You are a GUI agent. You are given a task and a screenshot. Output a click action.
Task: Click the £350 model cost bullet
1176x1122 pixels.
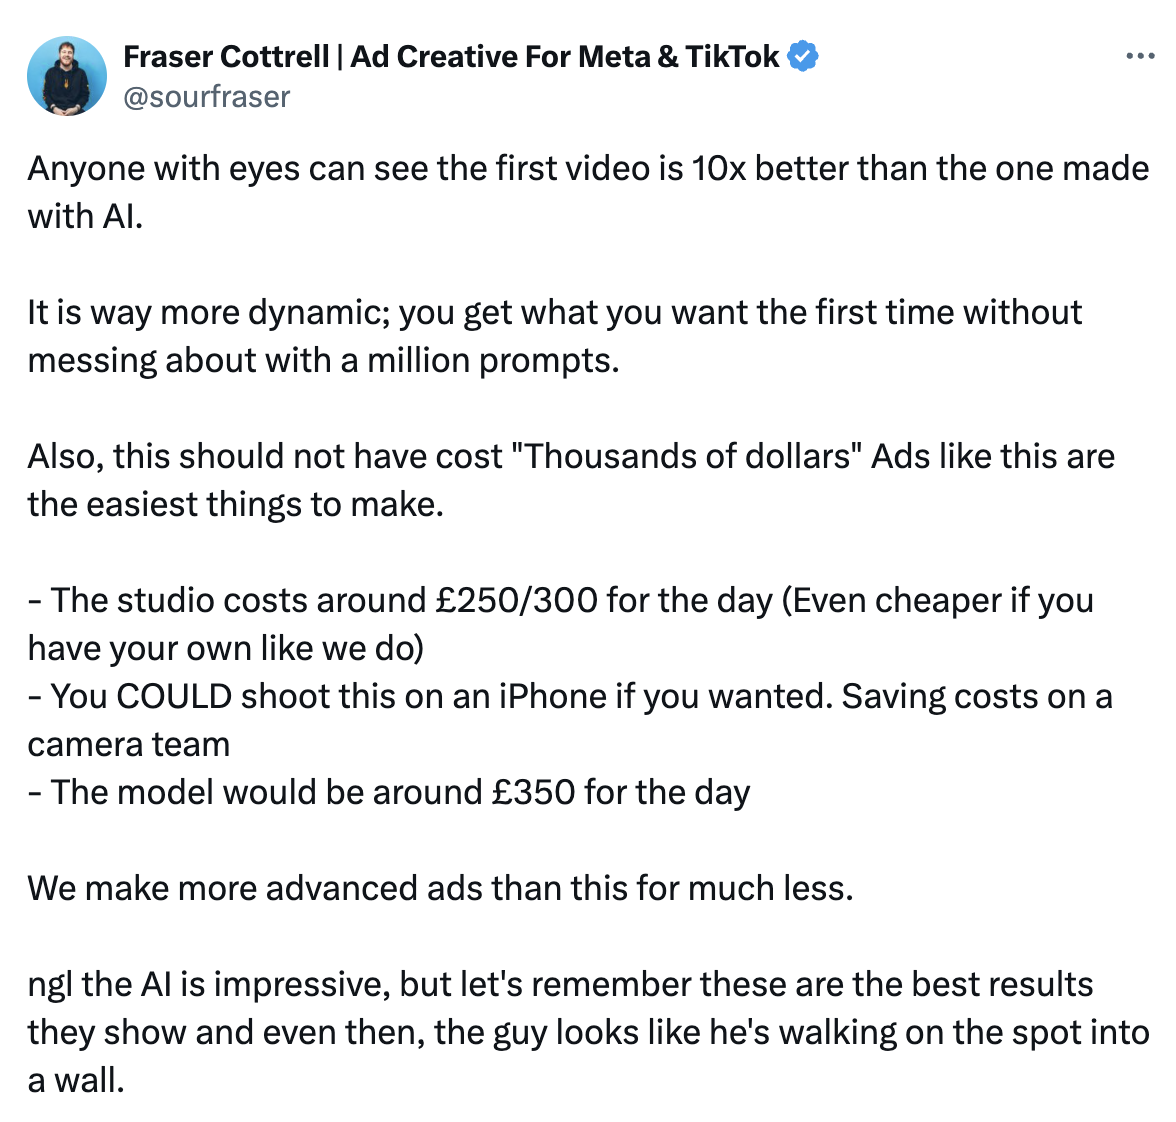388,793
